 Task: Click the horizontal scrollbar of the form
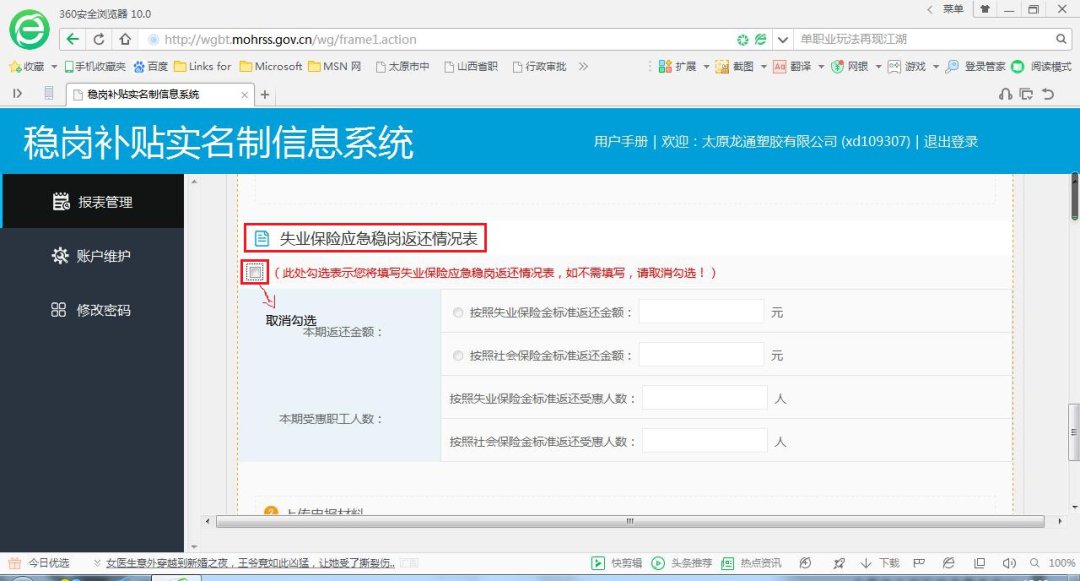pyautogui.click(x=630, y=521)
